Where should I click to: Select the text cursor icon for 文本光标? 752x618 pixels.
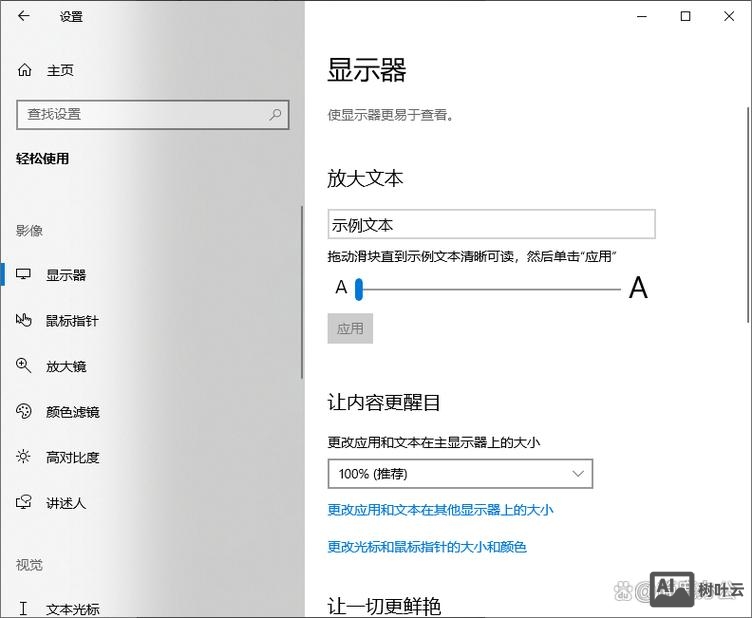(x=23, y=609)
